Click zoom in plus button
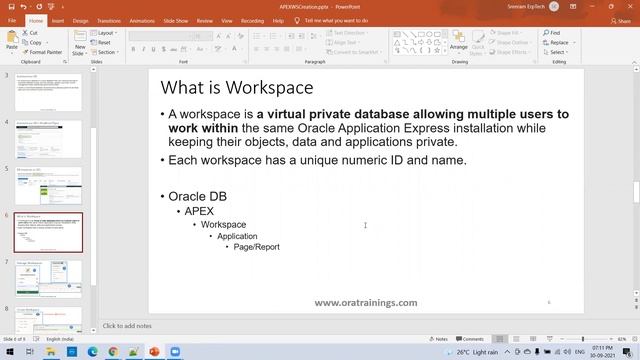The height and width of the screenshot is (360, 640). click(611, 339)
